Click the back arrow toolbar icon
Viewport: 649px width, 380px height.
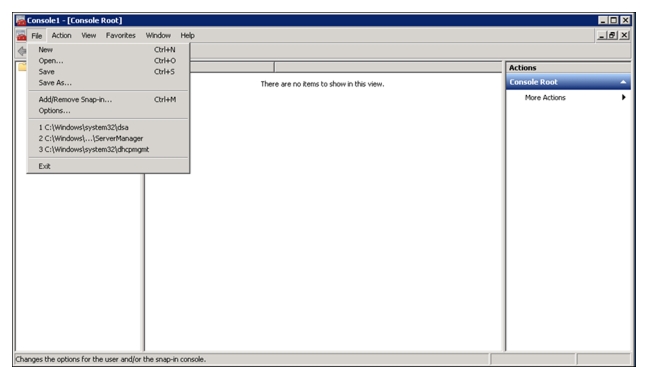click(22, 51)
